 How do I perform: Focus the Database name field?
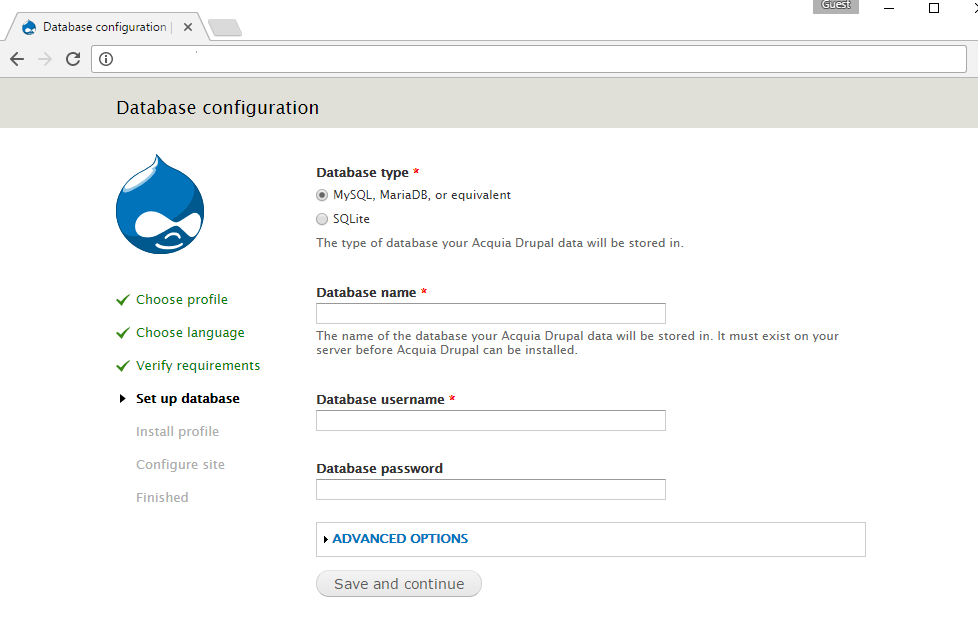[490, 314]
